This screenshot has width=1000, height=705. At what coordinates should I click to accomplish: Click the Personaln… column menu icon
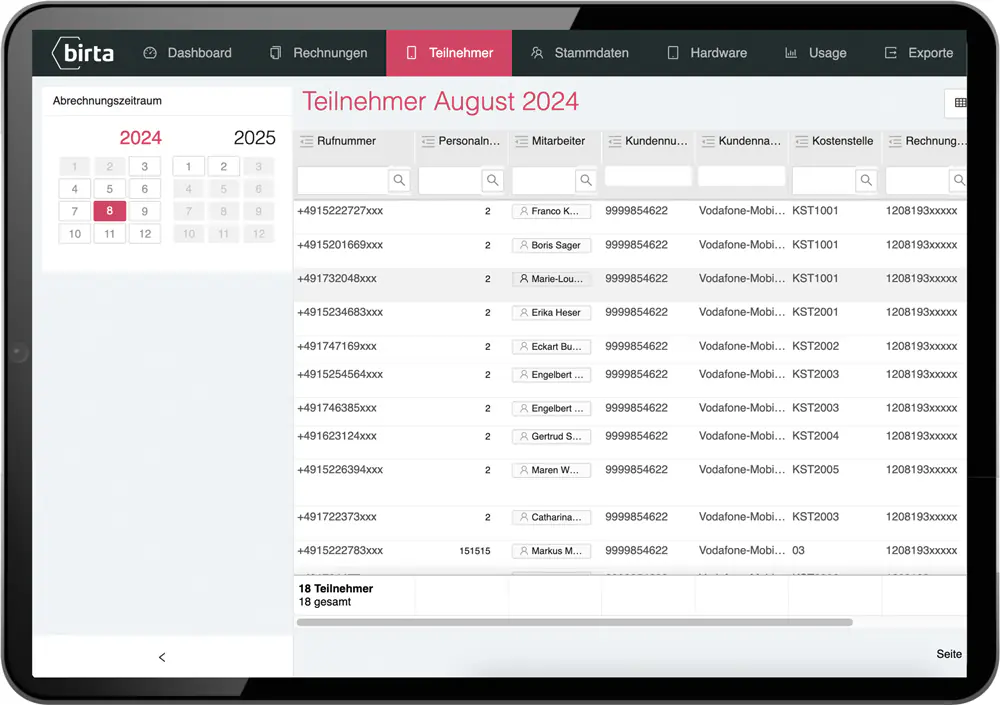point(428,141)
